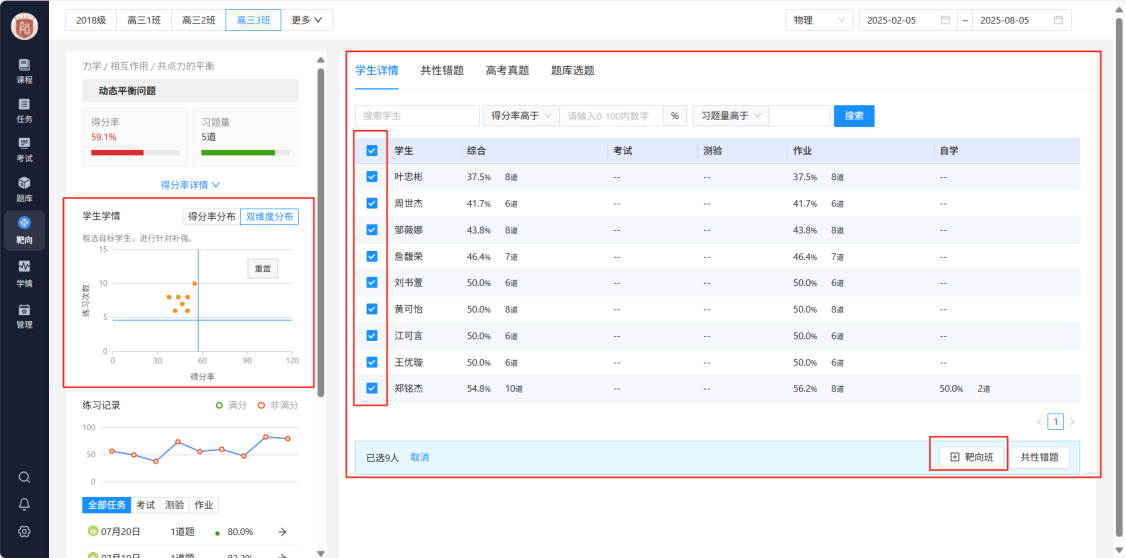Select the 学生详情 tab

pyautogui.click(x=377, y=70)
